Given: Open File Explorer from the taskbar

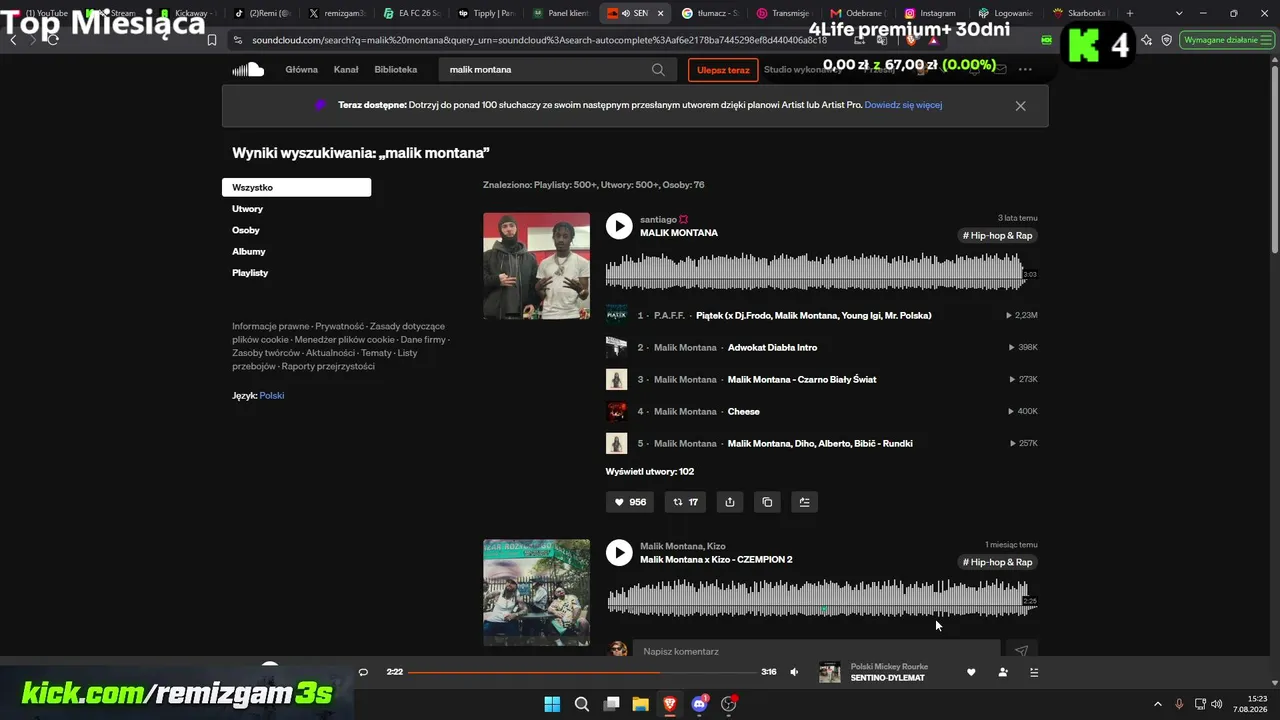Looking at the screenshot, I should (x=640, y=704).
